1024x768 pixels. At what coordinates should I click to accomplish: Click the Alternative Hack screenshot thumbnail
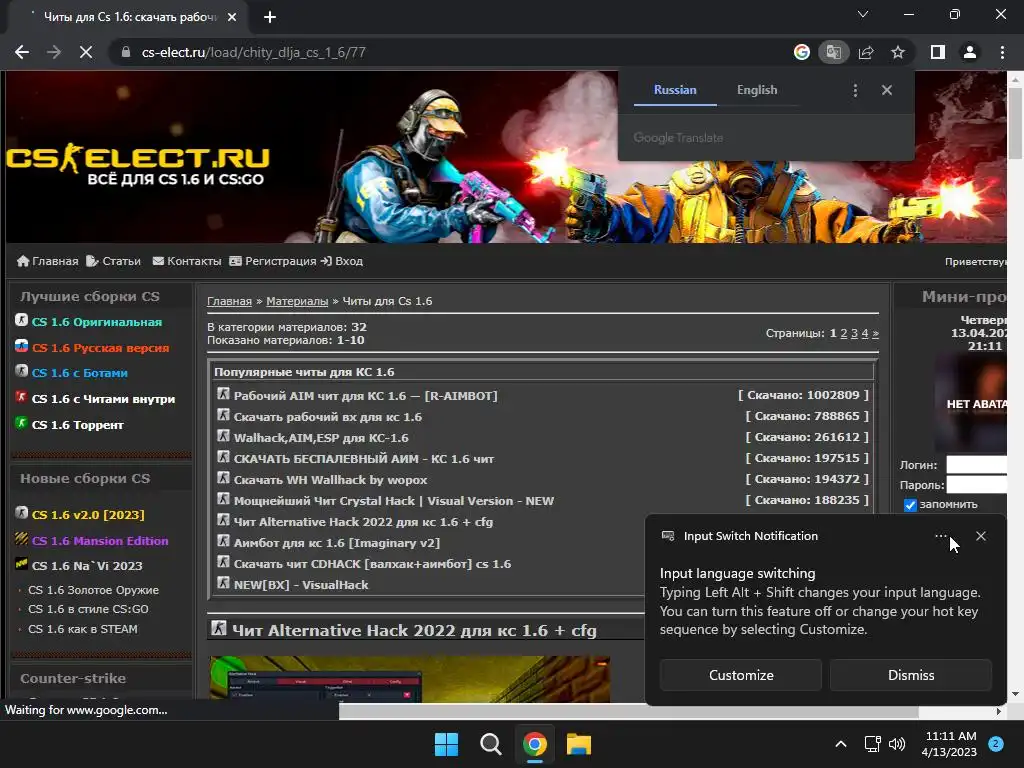pyautogui.click(x=410, y=679)
